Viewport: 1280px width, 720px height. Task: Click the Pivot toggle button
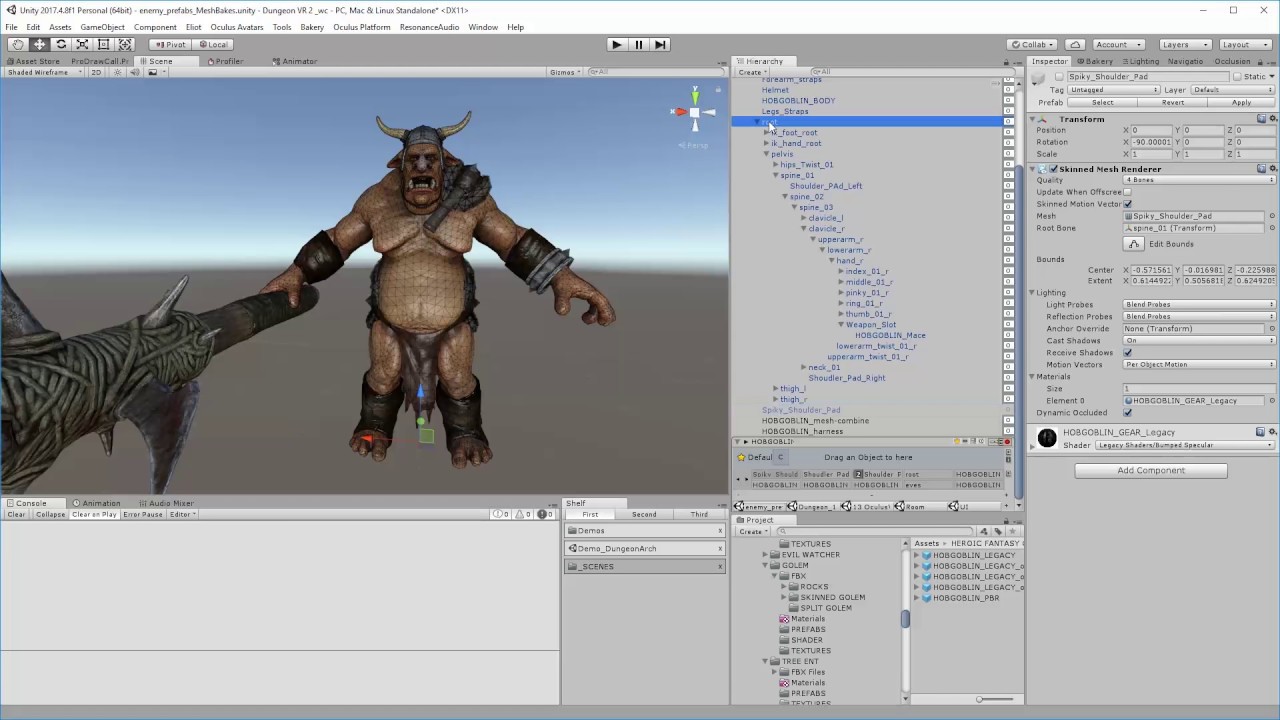[171, 44]
